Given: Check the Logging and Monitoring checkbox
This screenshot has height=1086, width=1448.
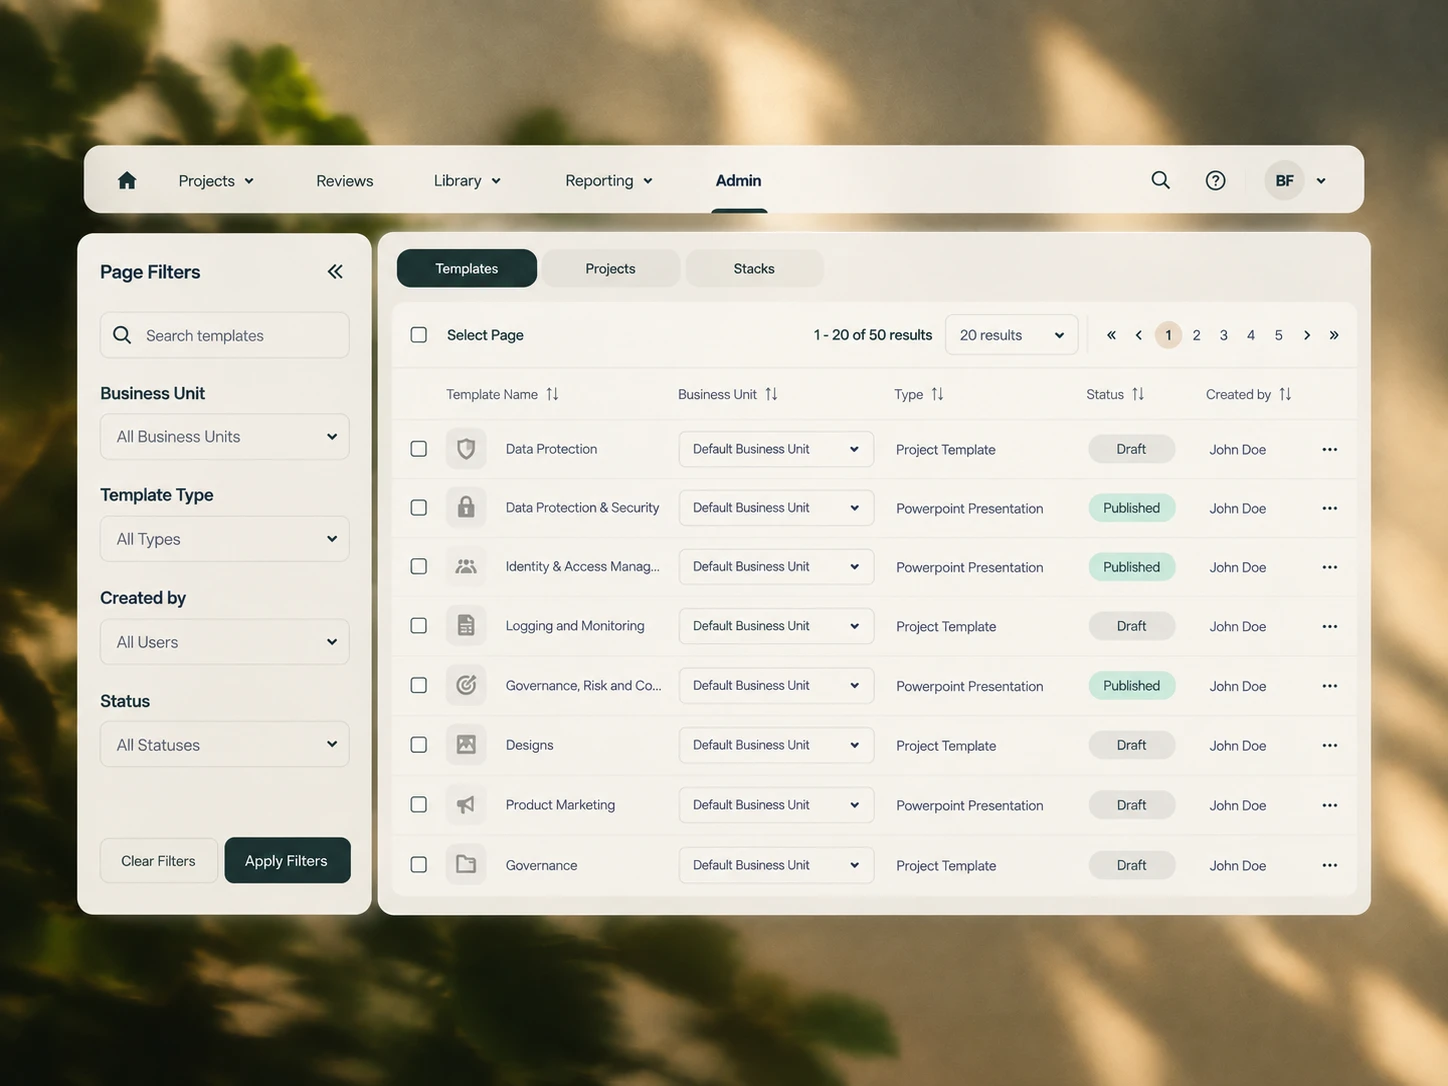Looking at the screenshot, I should pyautogui.click(x=419, y=625).
